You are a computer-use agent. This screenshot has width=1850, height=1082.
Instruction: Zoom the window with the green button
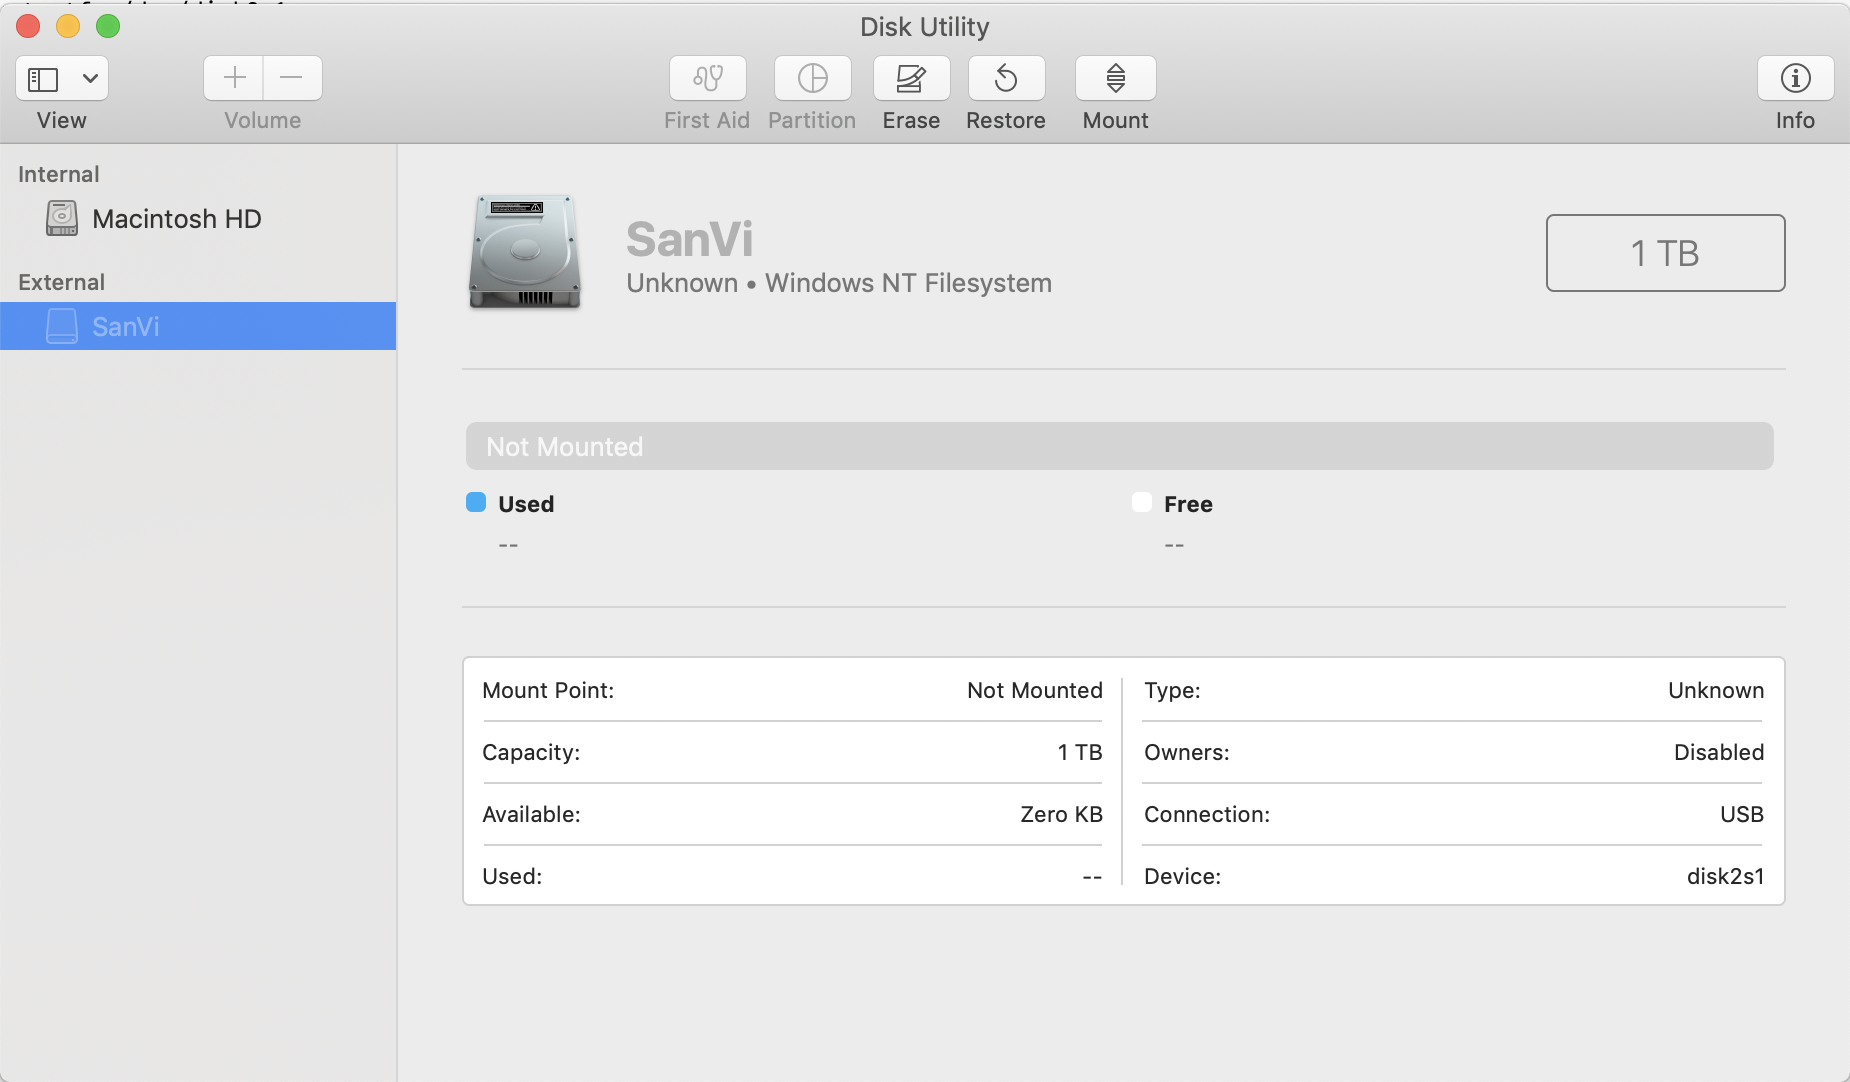tap(108, 27)
